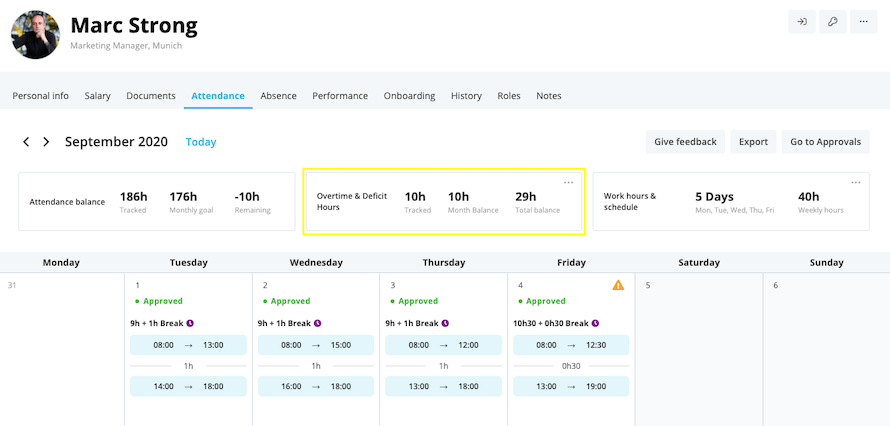Screen dimensions: 890x426
Task: Click the orange warning icon on Friday
Action: (x=618, y=285)
